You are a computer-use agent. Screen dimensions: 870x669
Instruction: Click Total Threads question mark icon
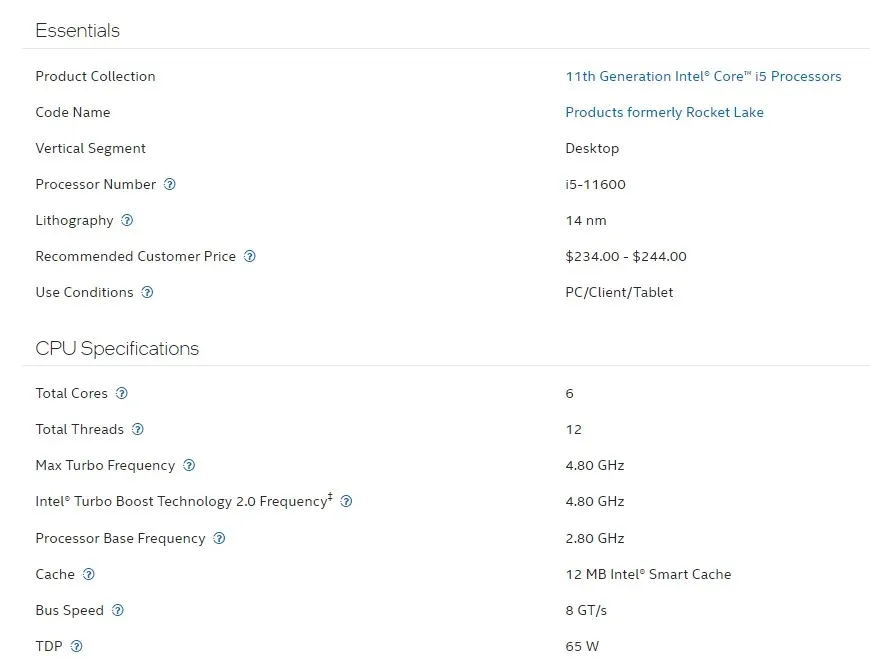tap(138, 429)
